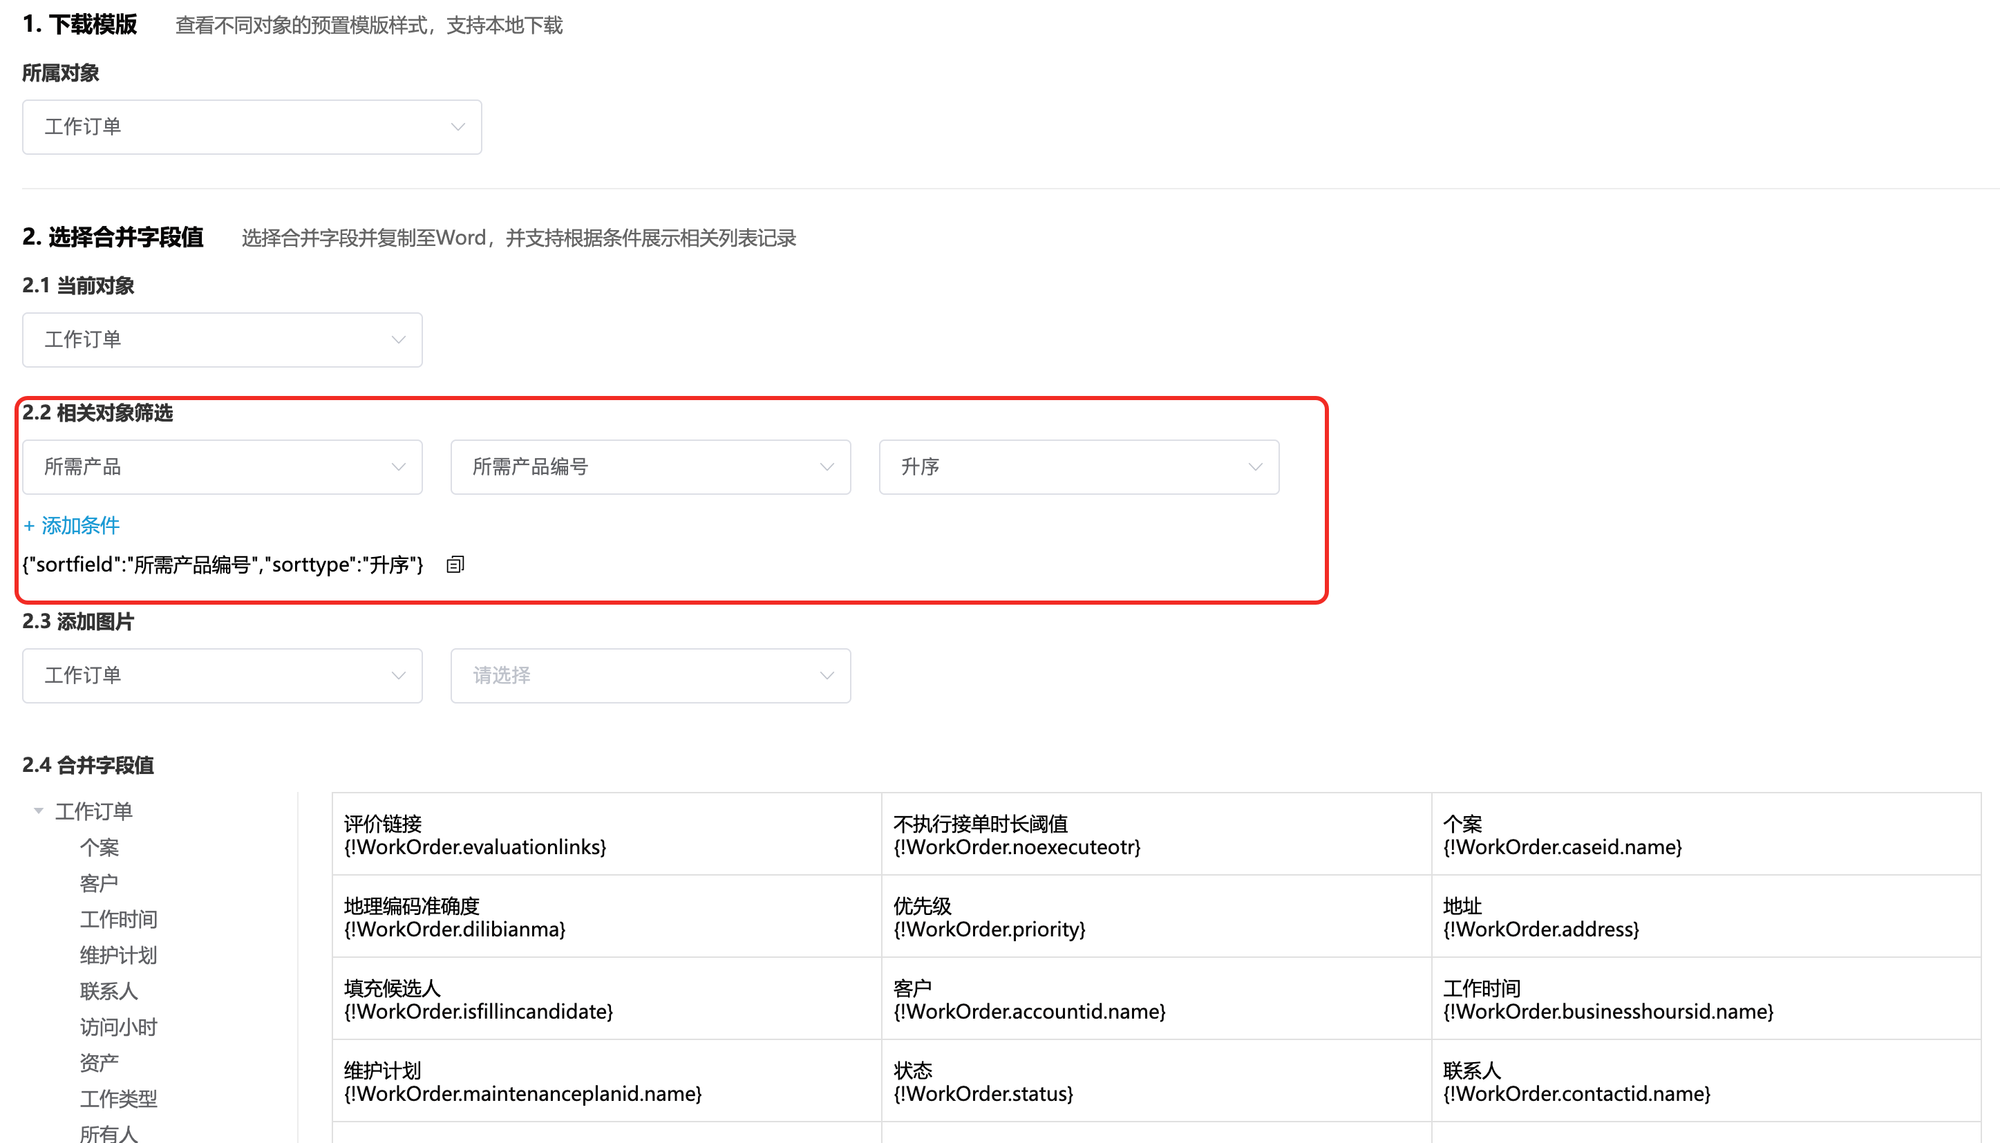Select 工作类型 in the field tree
The width and height of the screenshot is (2000, 1143).
[x=118, y=1100]
